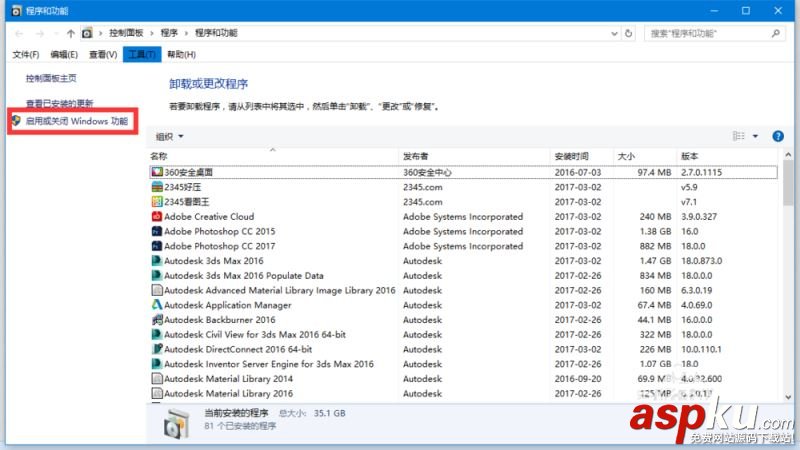Click the Control Panel icon in address bar
800x450 pixels.
[87, 33]
